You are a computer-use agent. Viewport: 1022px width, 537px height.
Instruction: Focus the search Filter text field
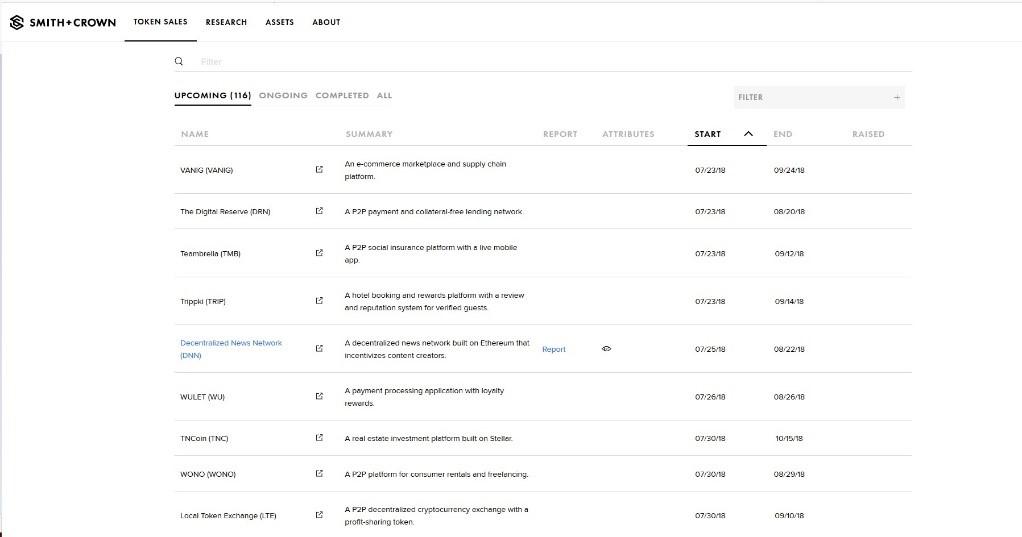(554, 61)
